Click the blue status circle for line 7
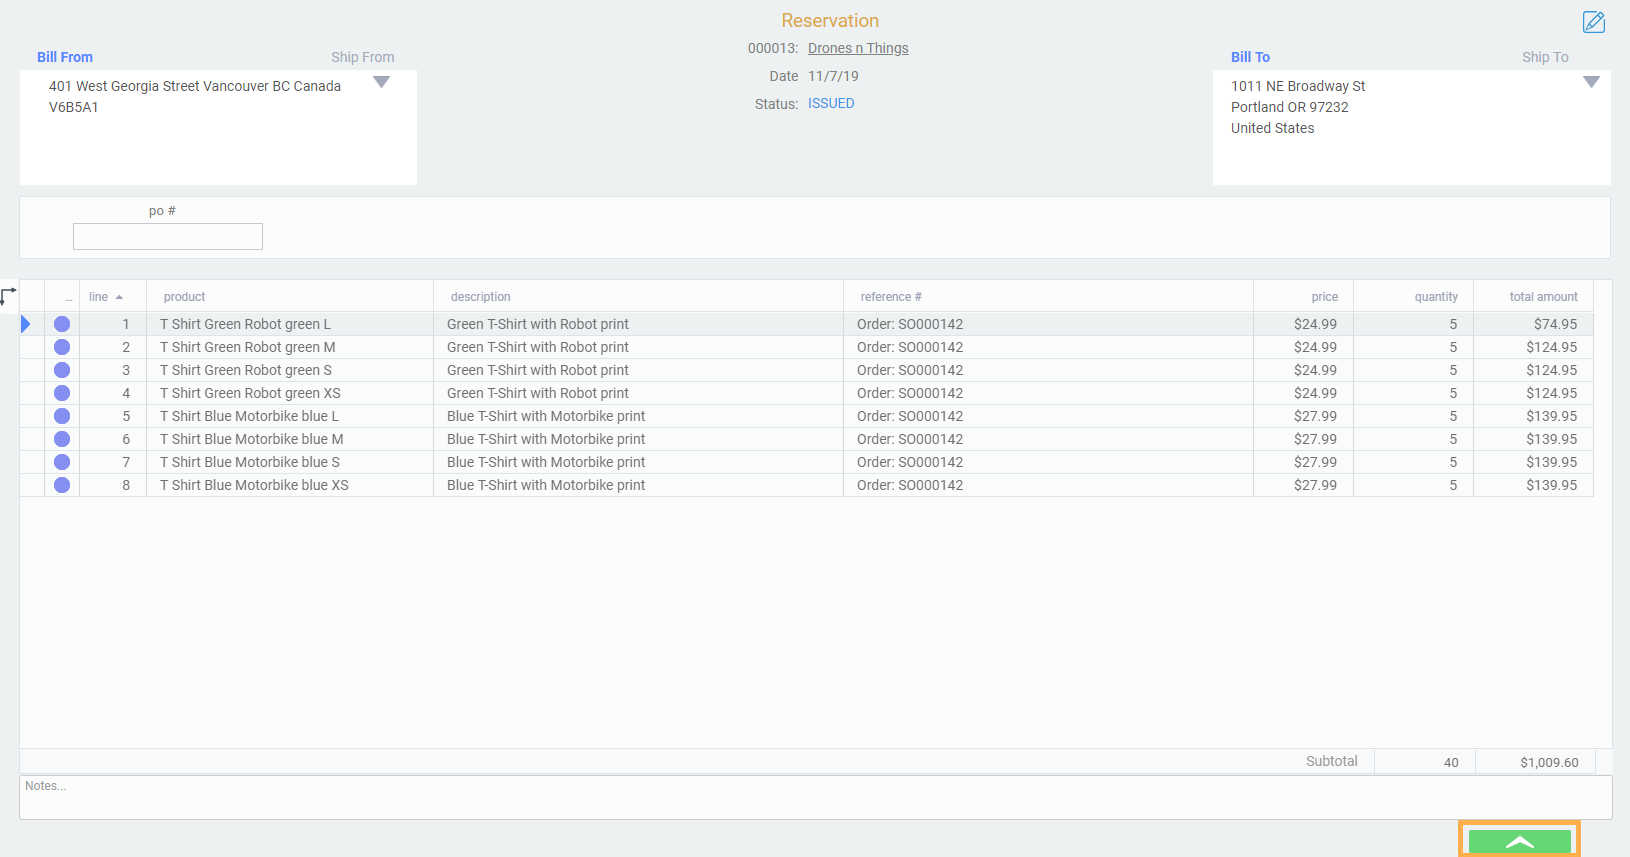This screenshot has width=1630, height=857. [62, 462]
